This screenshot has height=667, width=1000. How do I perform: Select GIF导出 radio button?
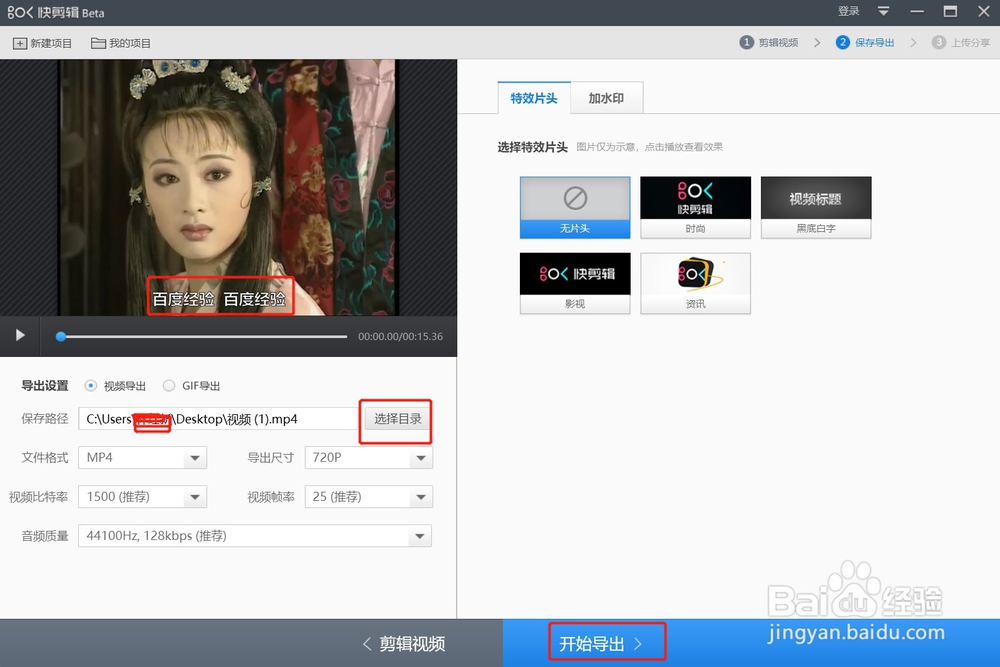click(x=168, y=386)
